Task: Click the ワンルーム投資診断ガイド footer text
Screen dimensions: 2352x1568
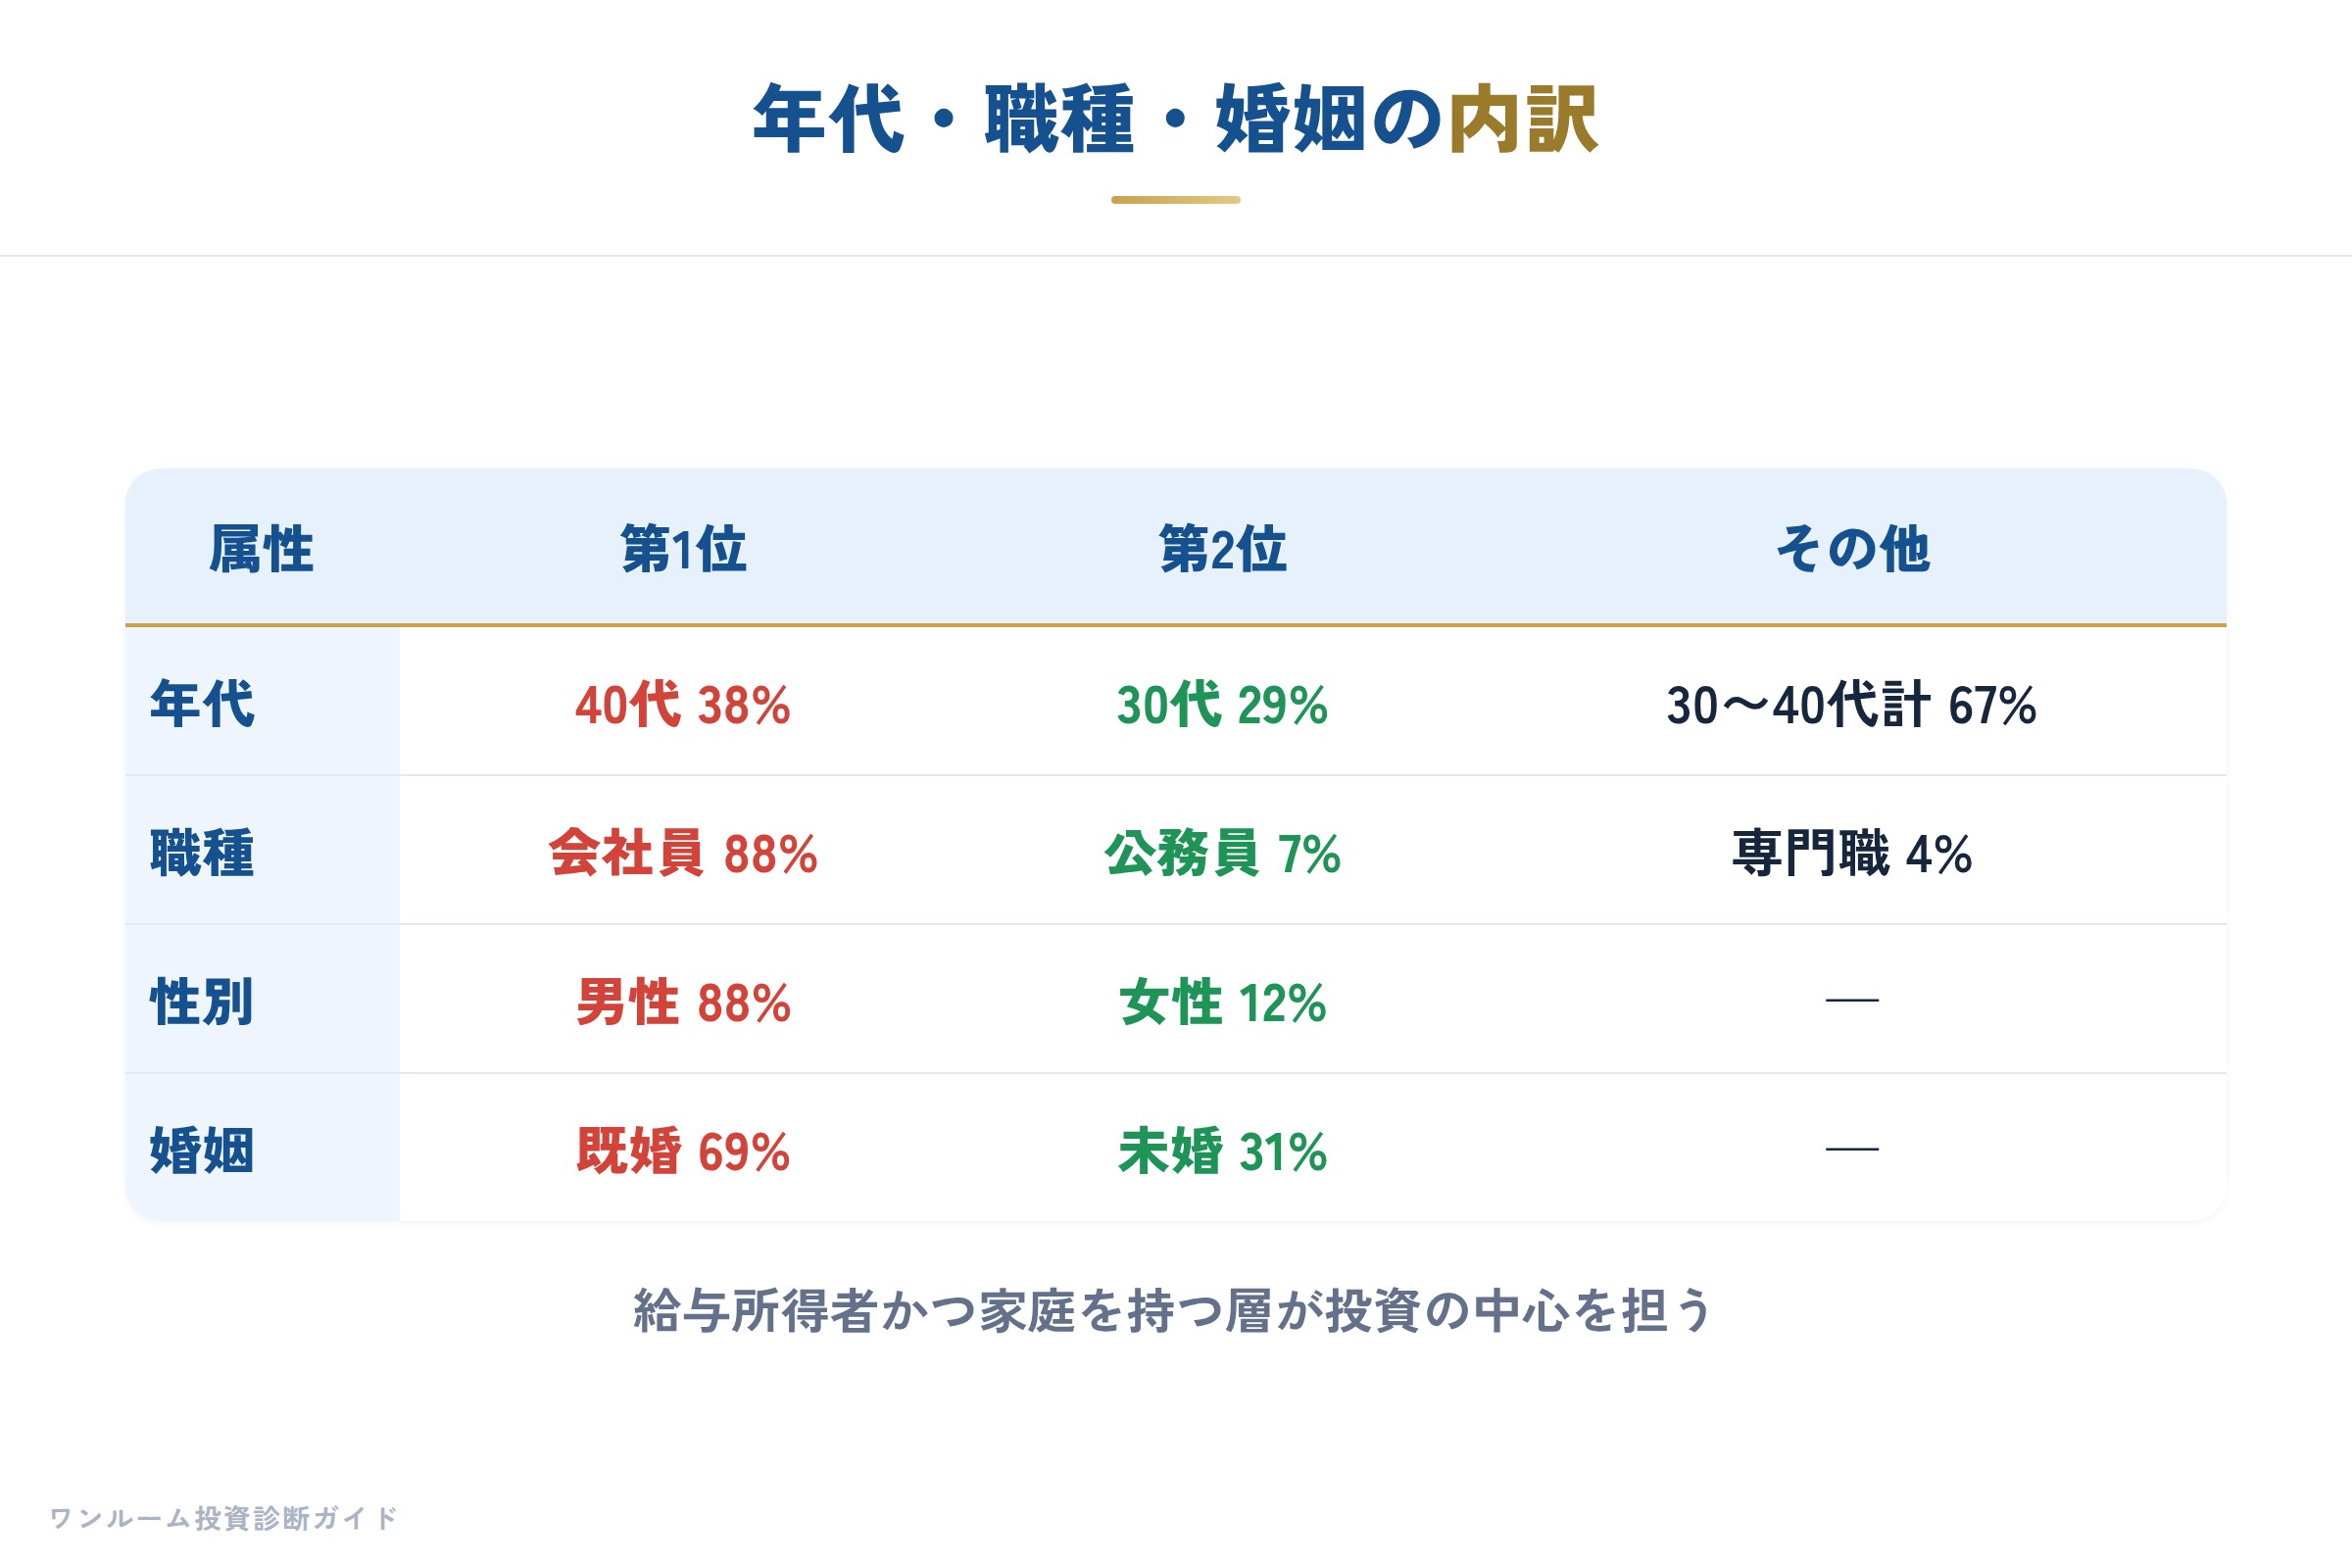Action: coord(223,1518)
